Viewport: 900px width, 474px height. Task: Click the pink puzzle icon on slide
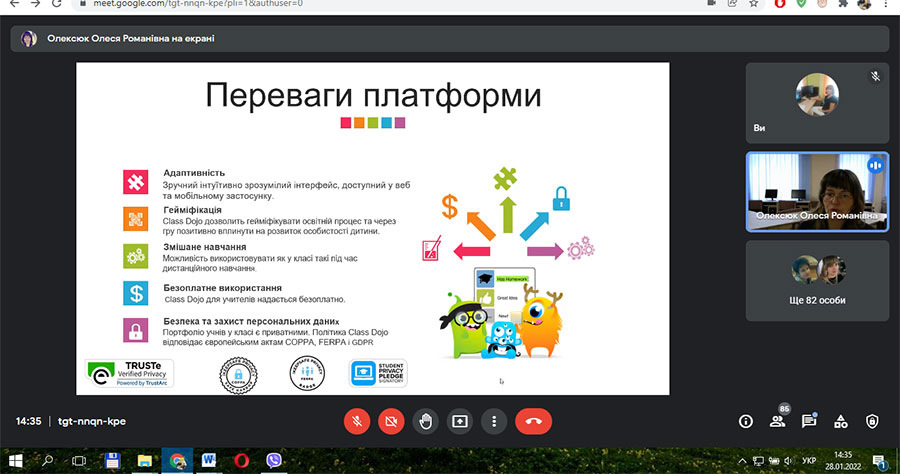point(135,182)
